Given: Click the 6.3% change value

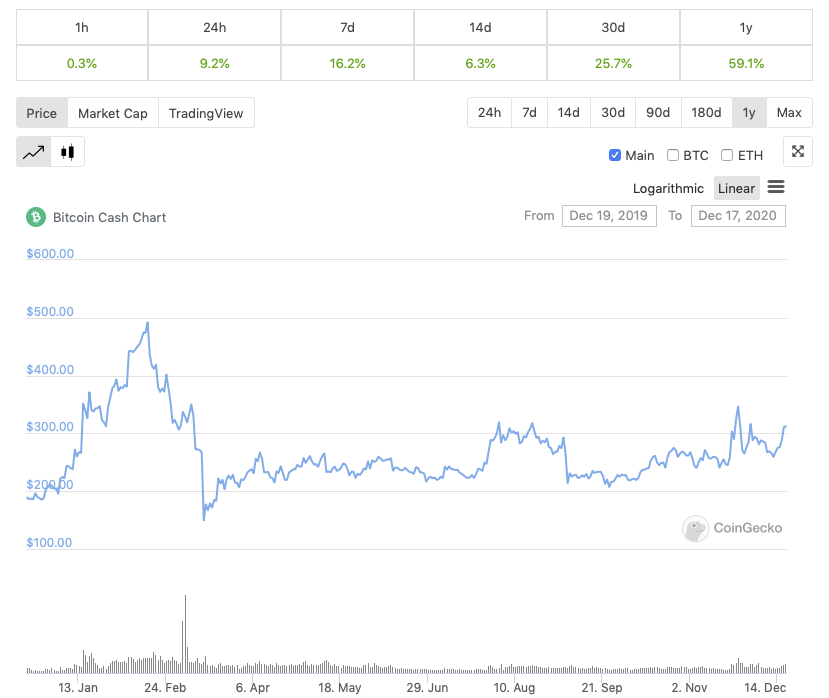Looking at the screenshot, I should [480, 63].
